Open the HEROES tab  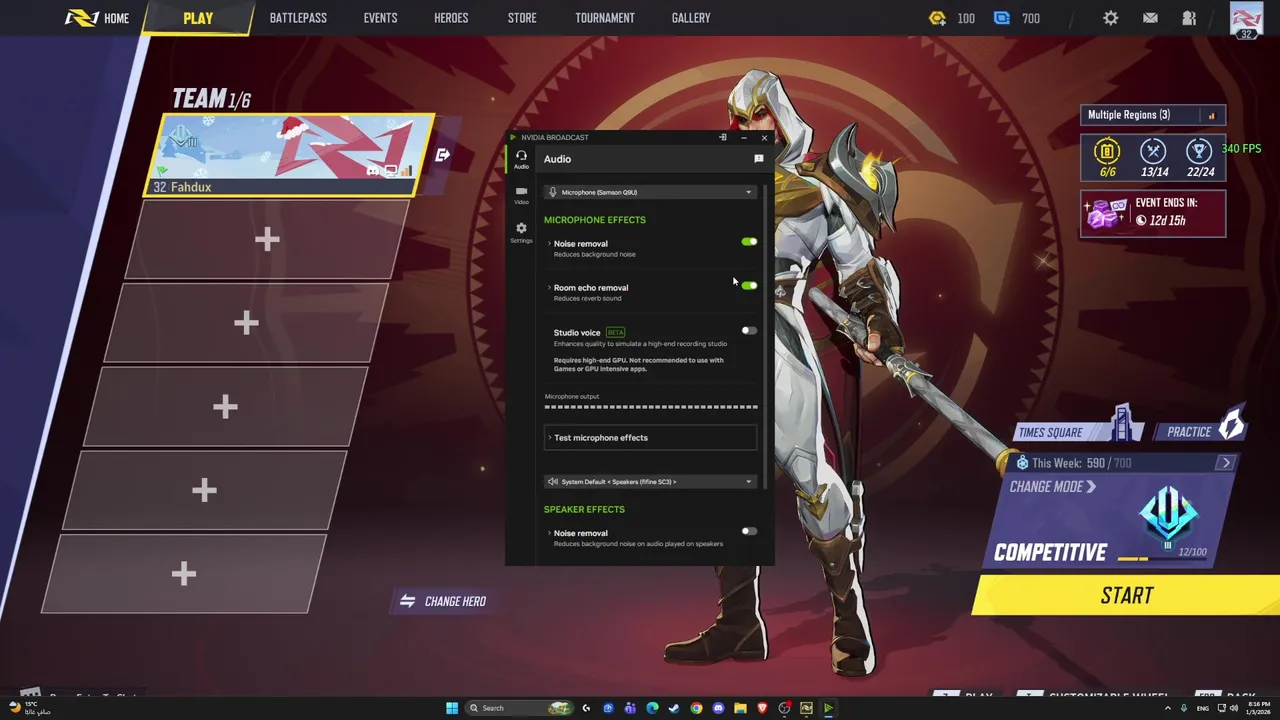point(451,18)
